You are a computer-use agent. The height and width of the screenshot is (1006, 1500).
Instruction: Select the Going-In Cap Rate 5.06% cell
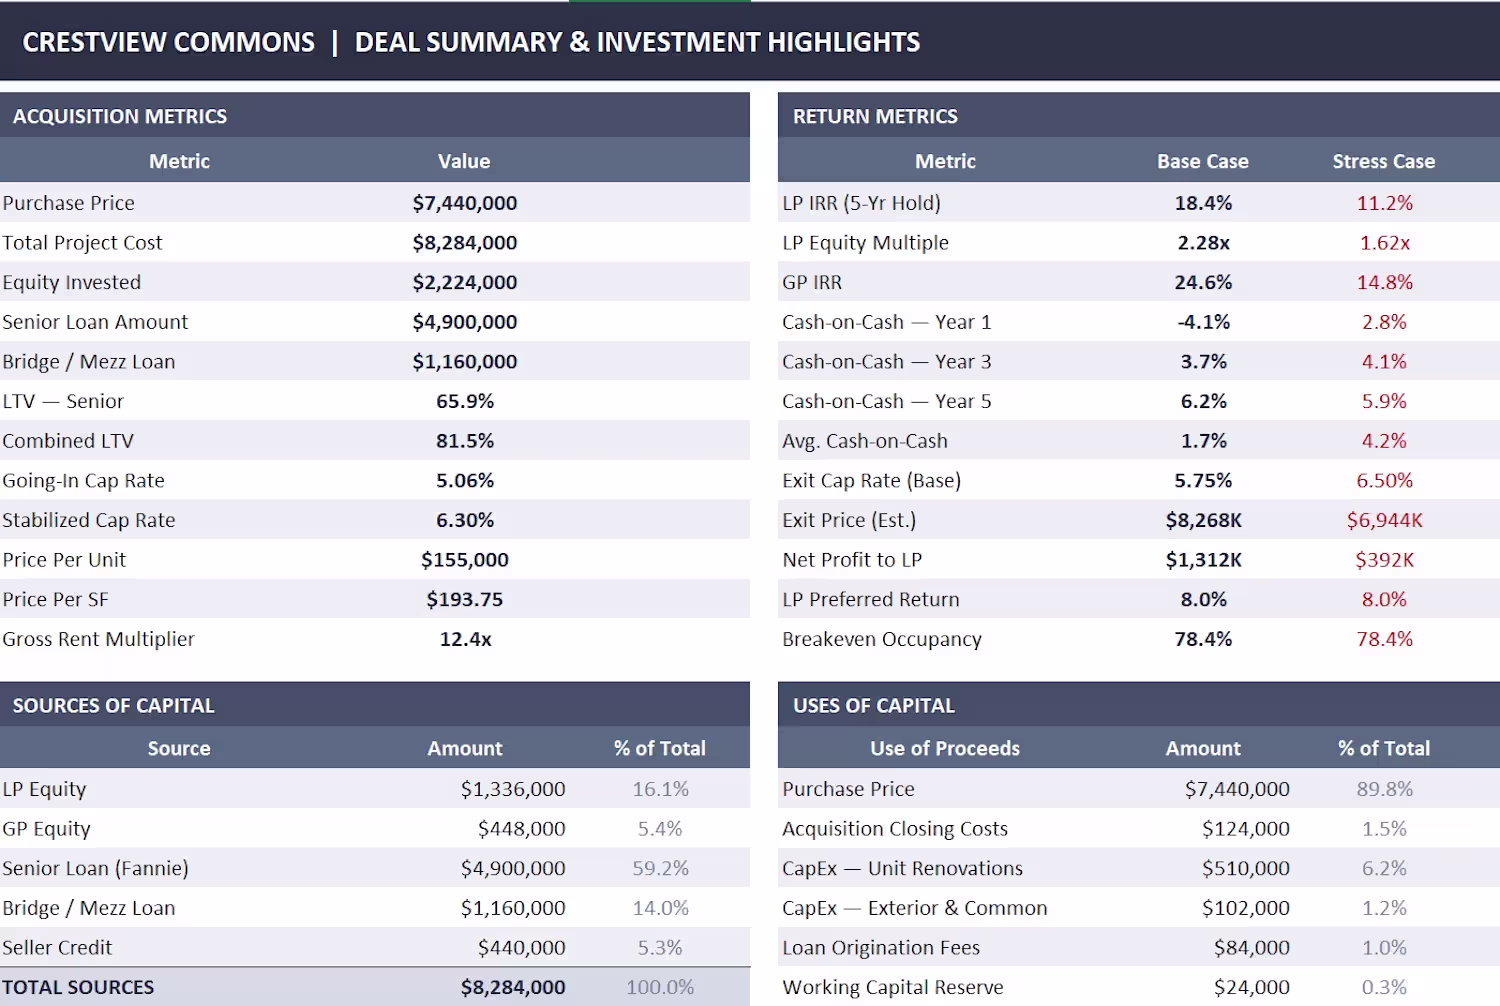465,480
